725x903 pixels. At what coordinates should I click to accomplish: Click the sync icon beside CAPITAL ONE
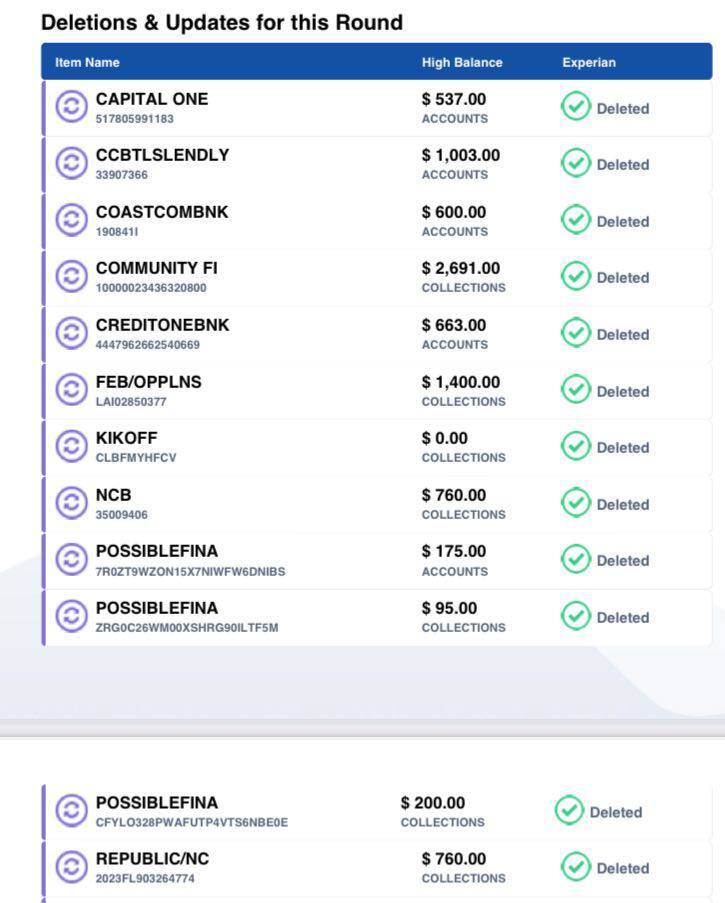[x=71, y=107]
